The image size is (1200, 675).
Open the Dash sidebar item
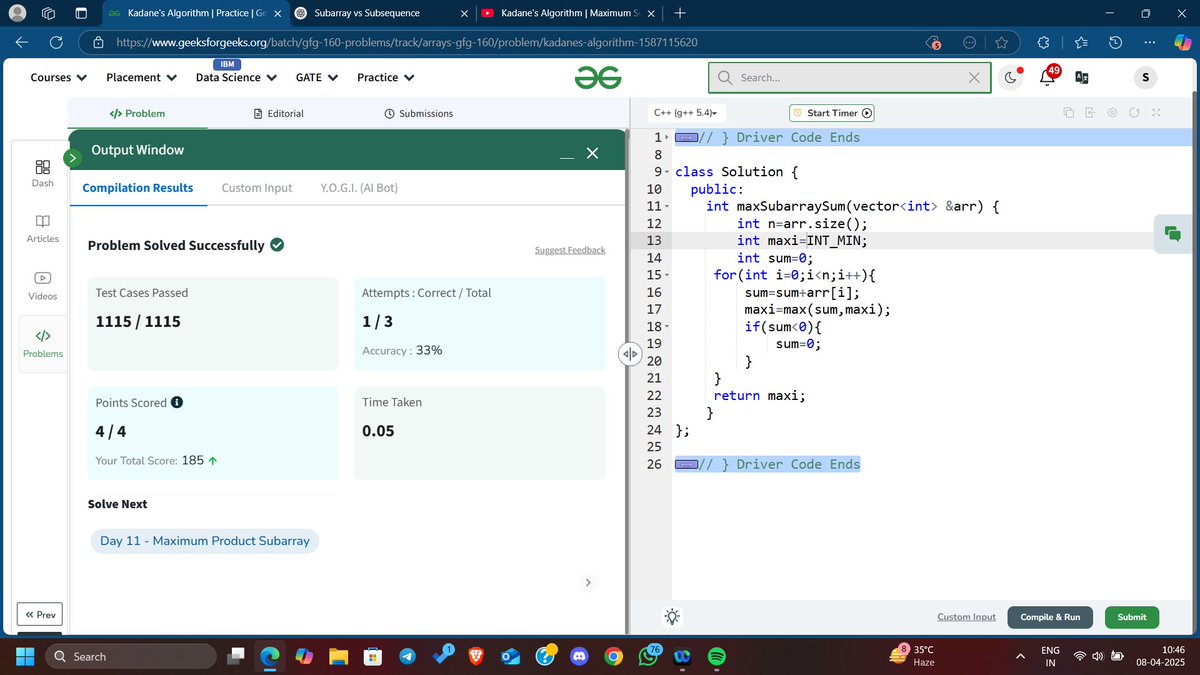(42, 172)
